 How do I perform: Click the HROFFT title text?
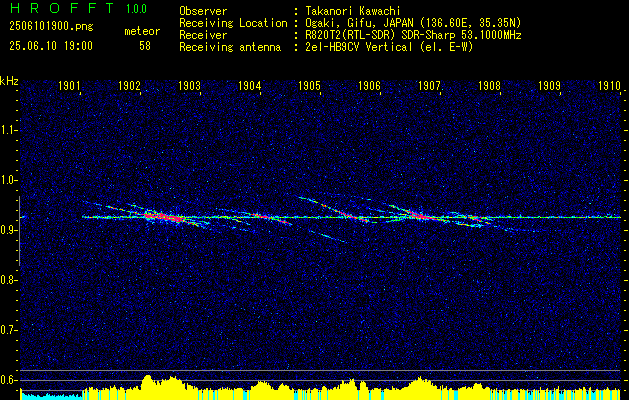click(x=63, y=8)
